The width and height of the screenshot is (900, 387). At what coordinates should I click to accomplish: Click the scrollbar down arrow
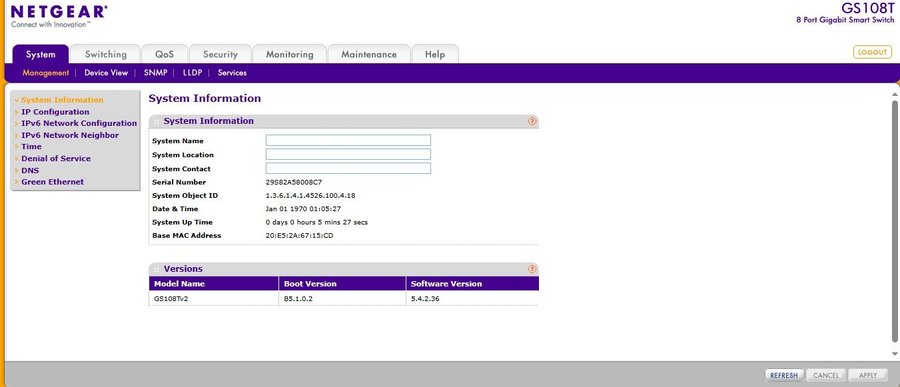click(894, 354)
